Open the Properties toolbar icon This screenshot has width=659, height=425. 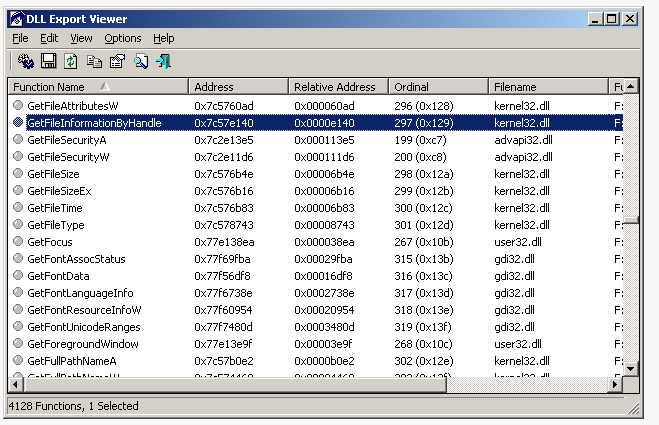coord(117,61)
